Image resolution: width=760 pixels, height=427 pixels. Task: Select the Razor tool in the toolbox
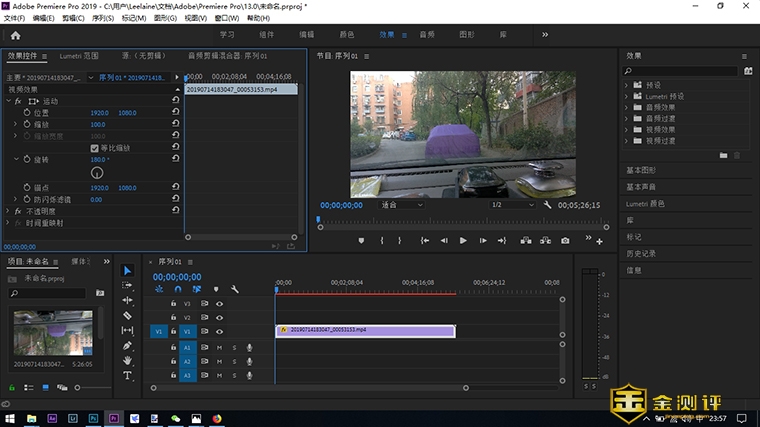point(127,315)
